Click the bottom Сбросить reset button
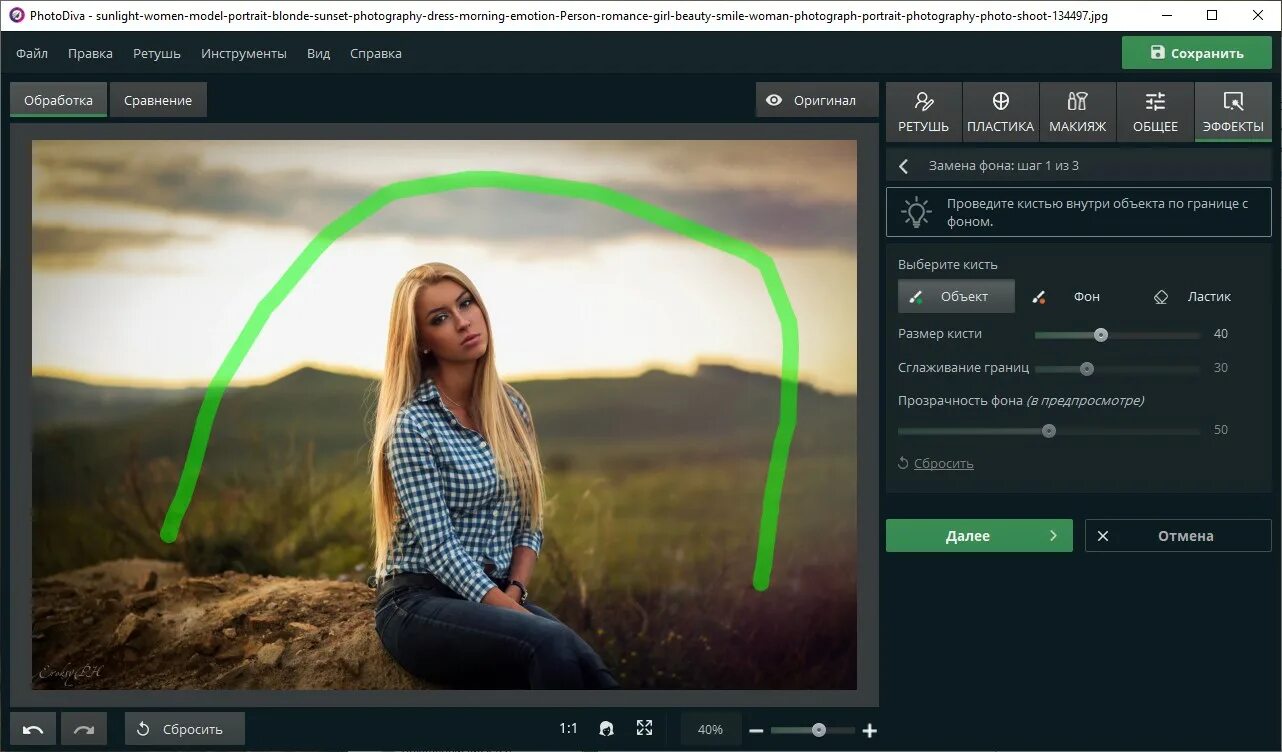The image size is (1282, 752). coord(185,729)
